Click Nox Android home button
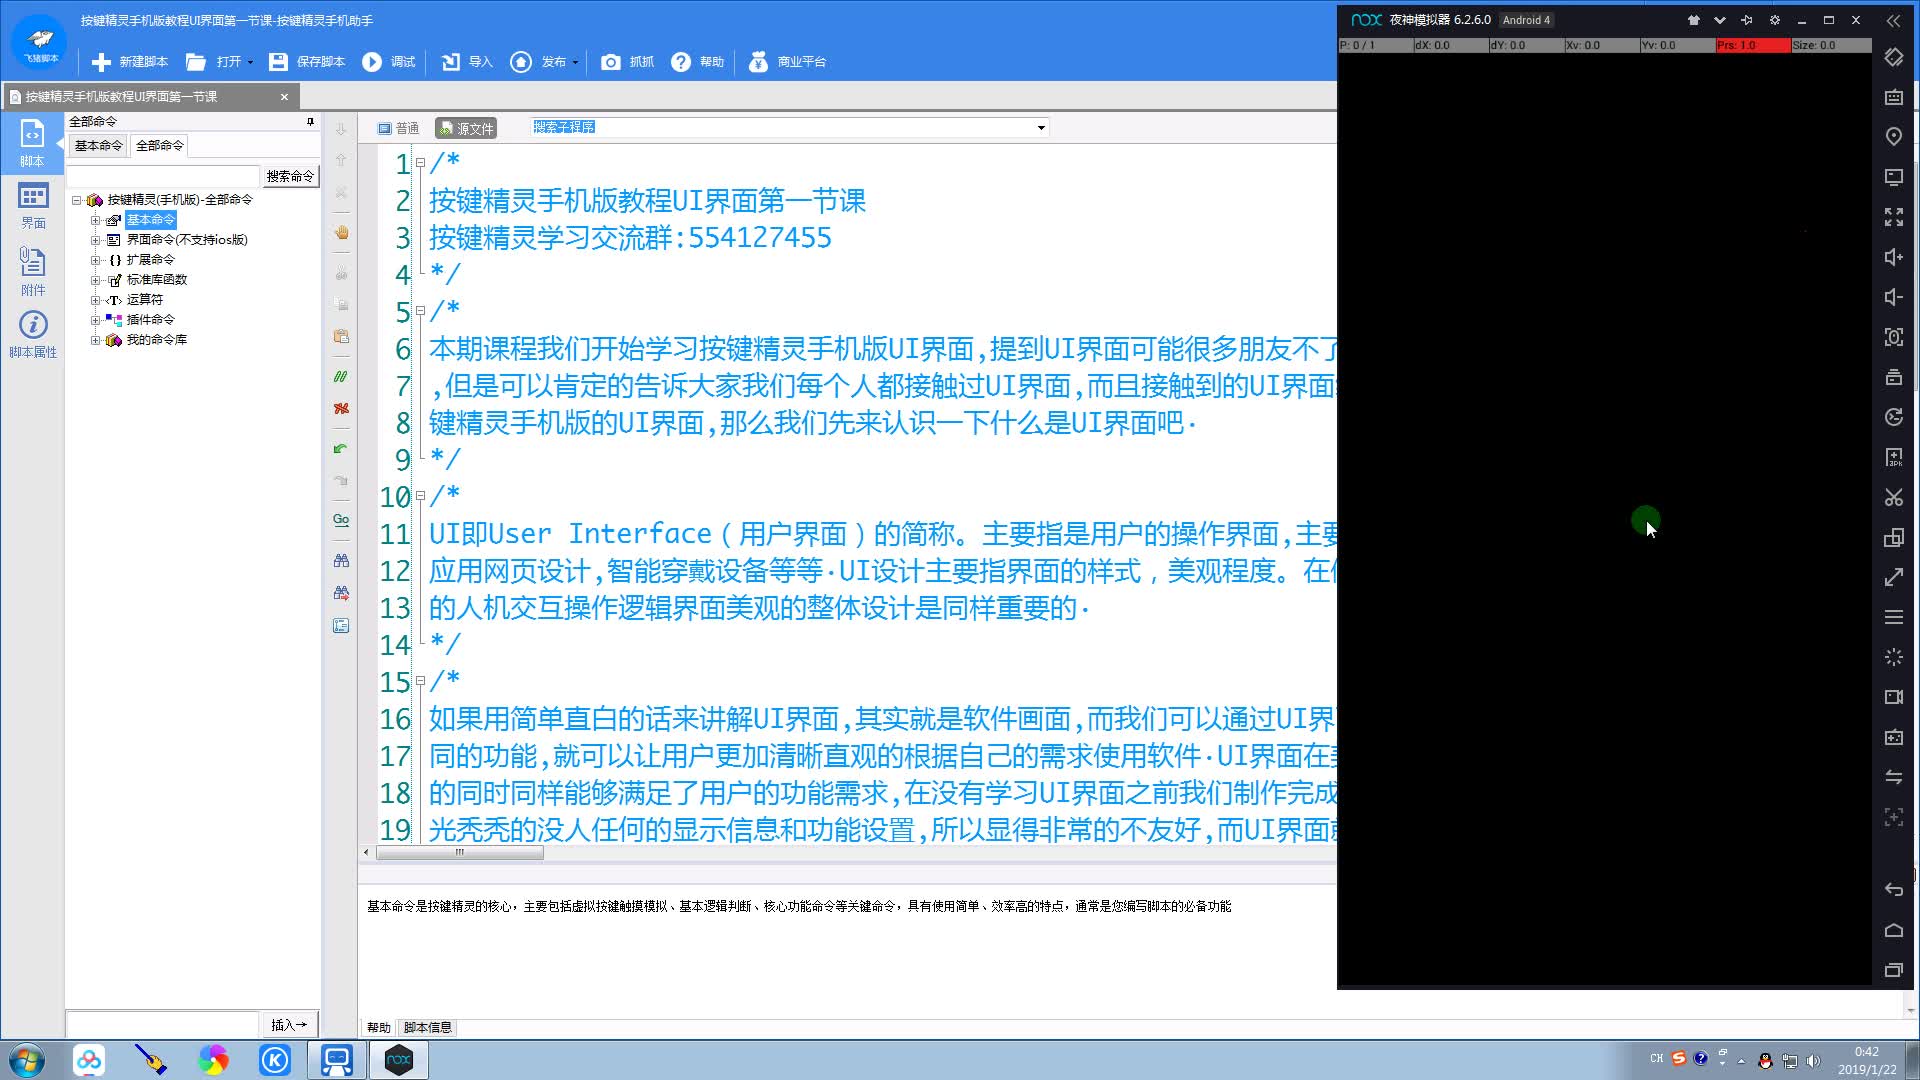The image size is (1920, 1080). click(x=1894, y=930)
